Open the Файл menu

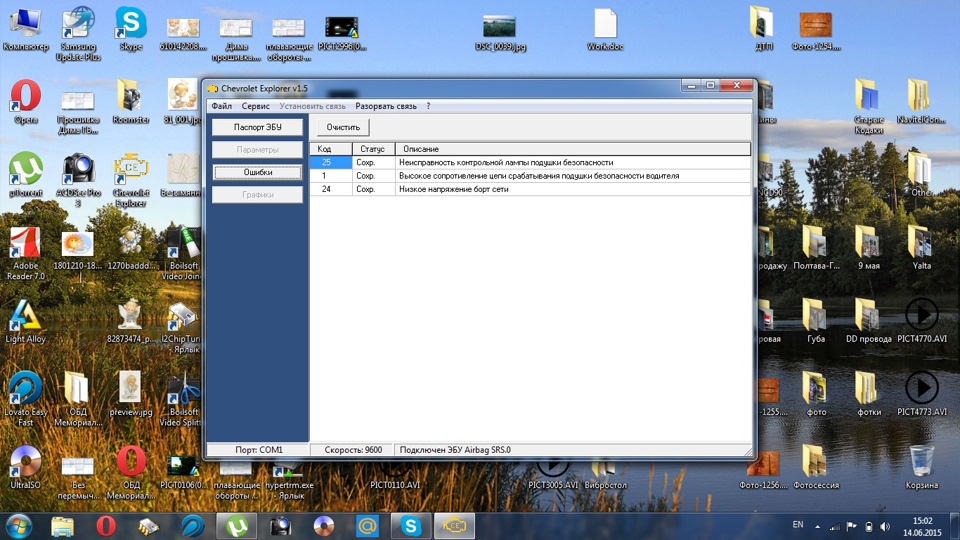pyautogui.click(x=222, y=106)
